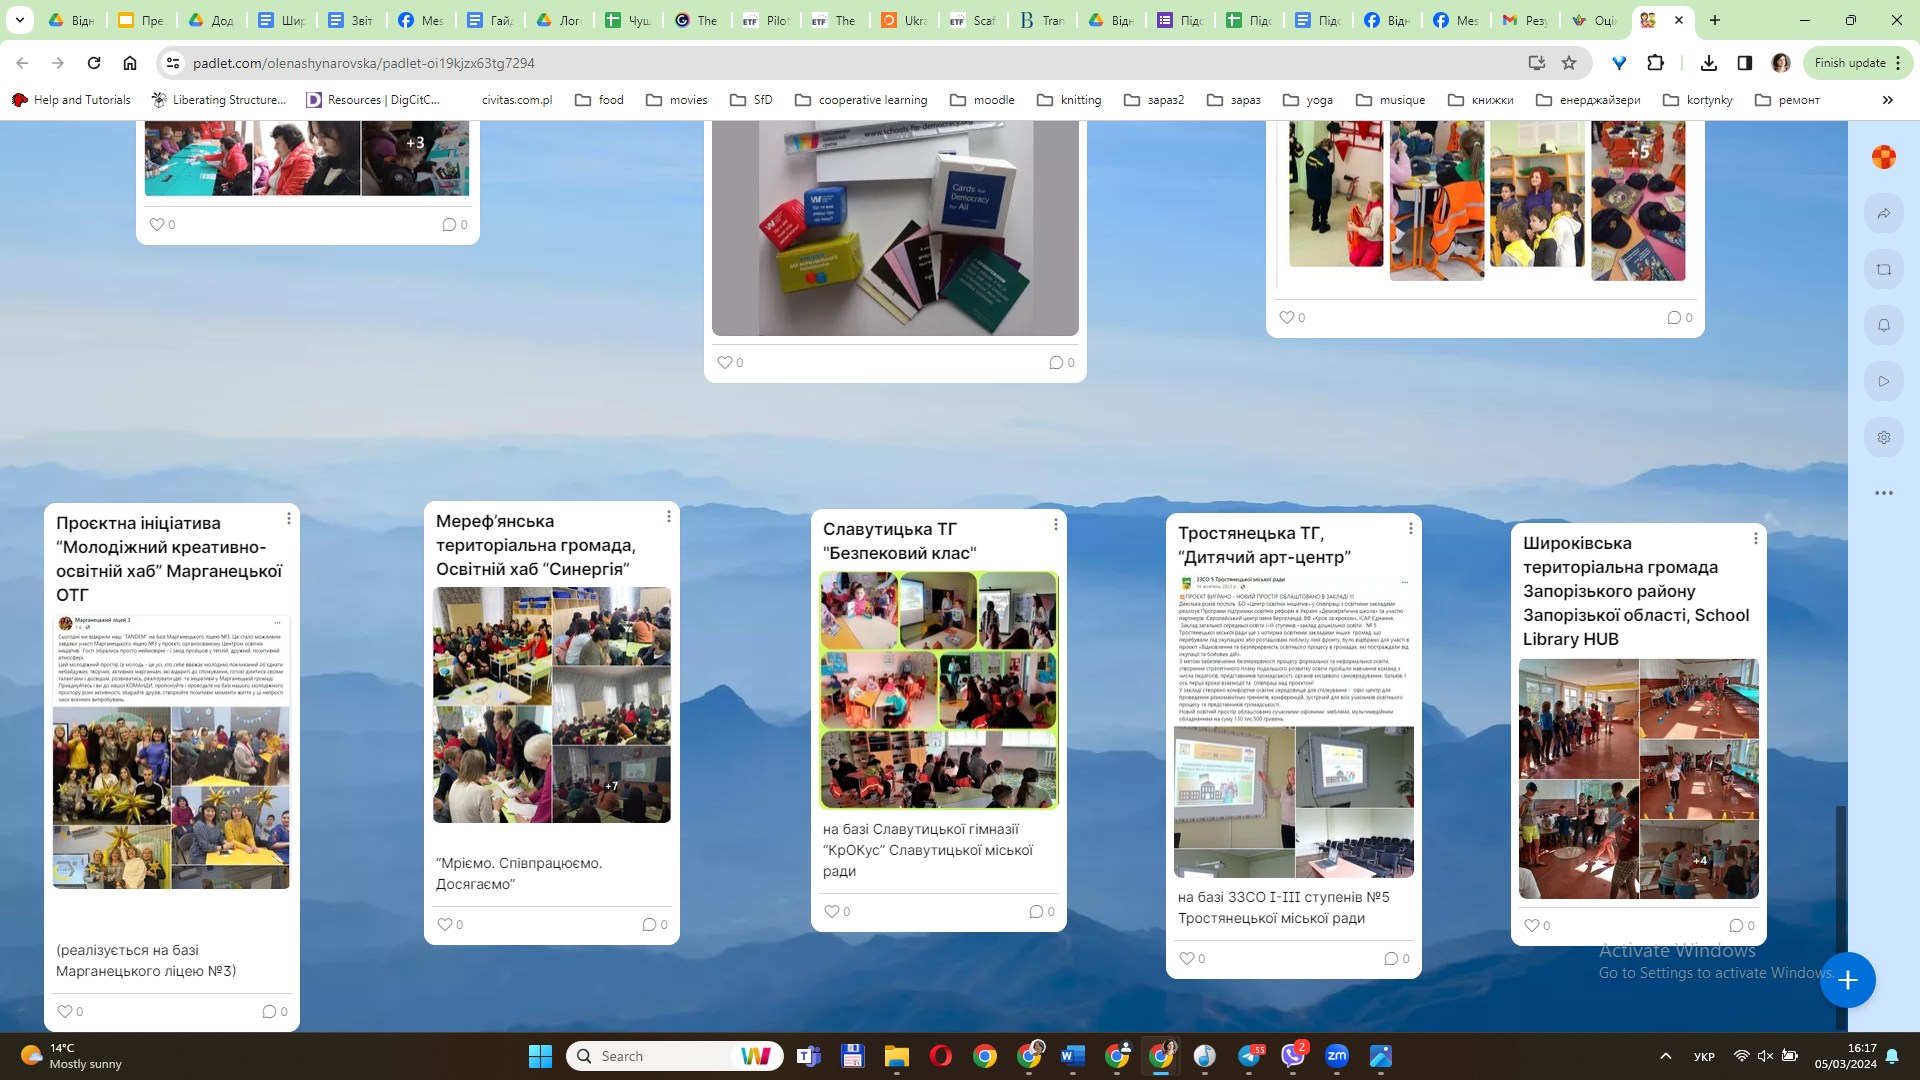
Task: Go to browser home page
Action: tap(130, 63)
